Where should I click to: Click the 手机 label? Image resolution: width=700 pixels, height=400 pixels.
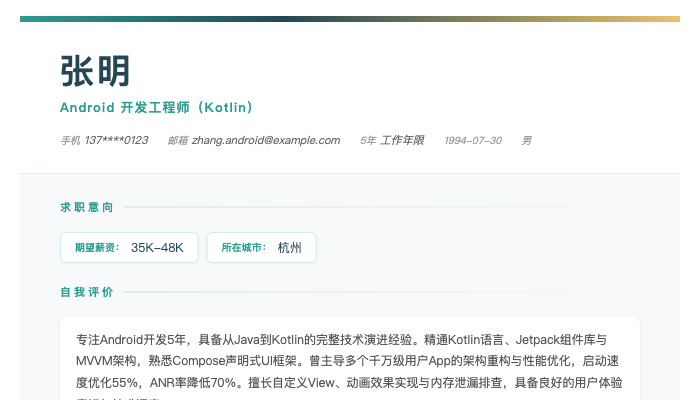[x=71, y=141]
